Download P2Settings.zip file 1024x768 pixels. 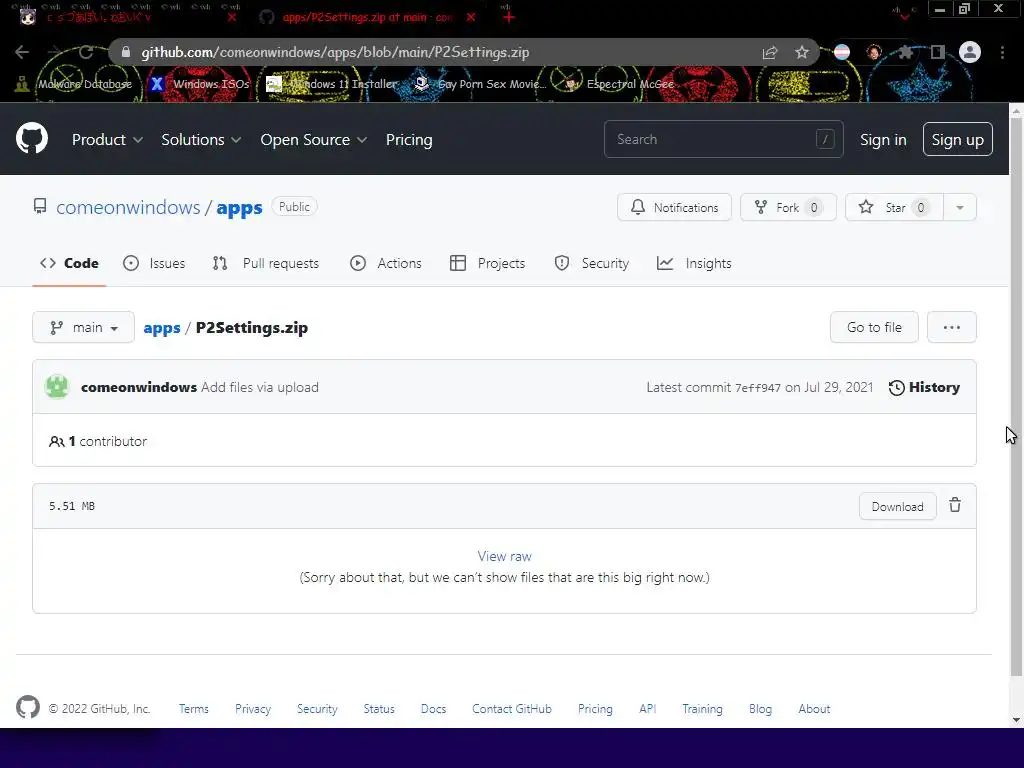[x=897, y=507]
